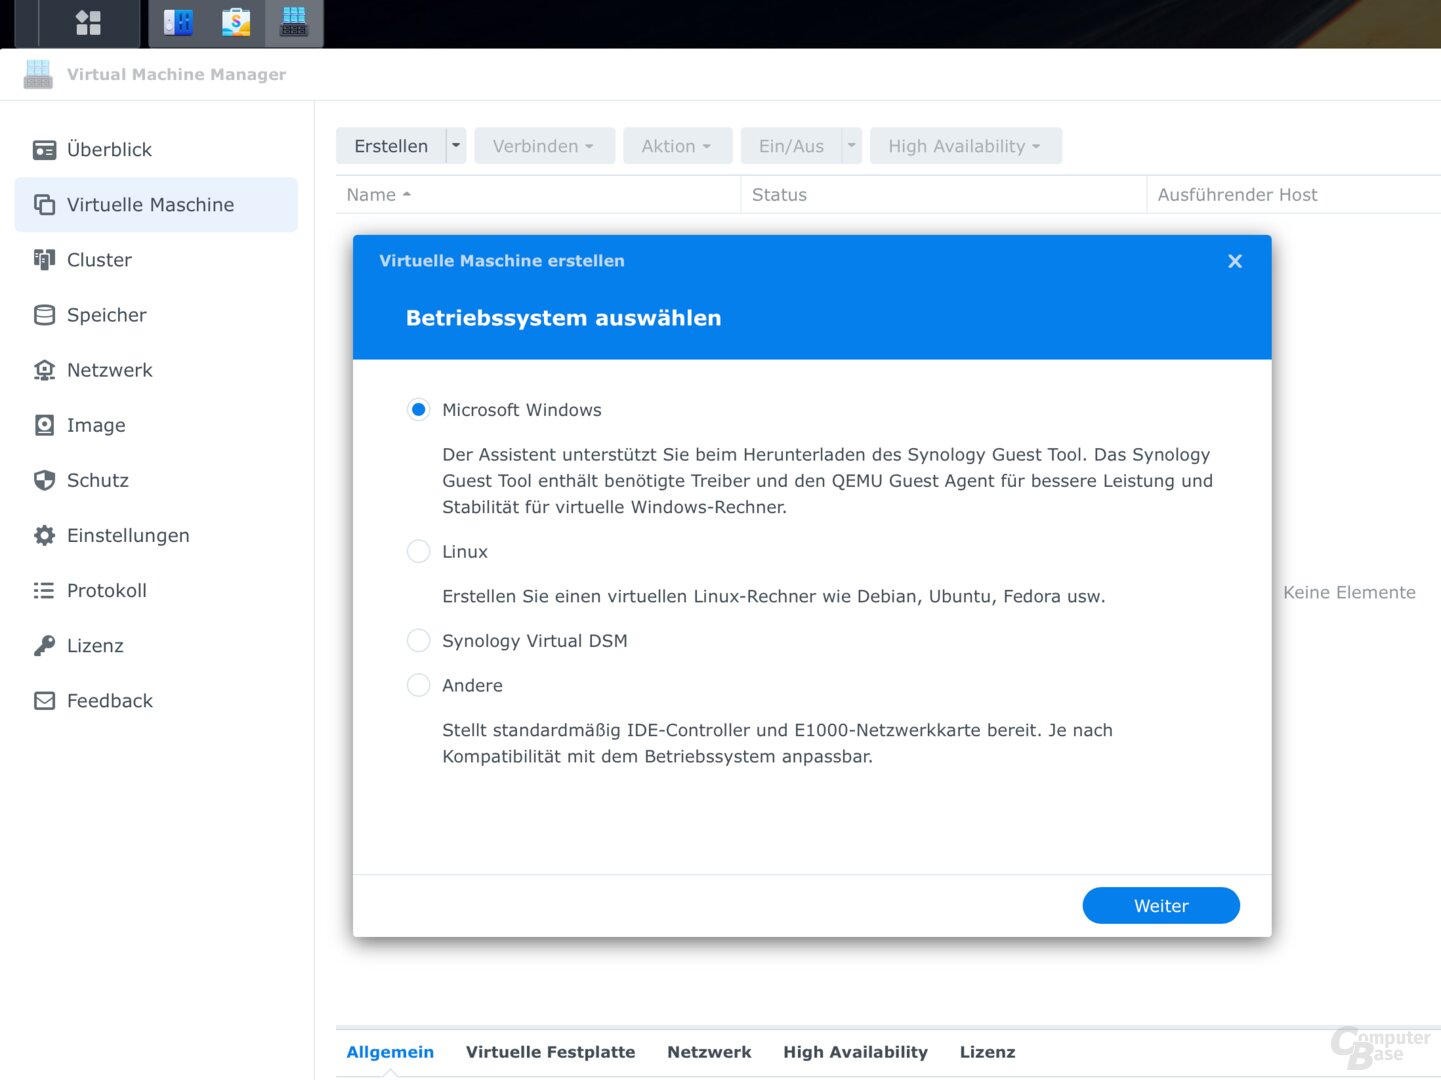The height and width of the screenshot is (1080, 1441).
Task: Select the Microsoft Windows radio option
Action: (418, 410)
